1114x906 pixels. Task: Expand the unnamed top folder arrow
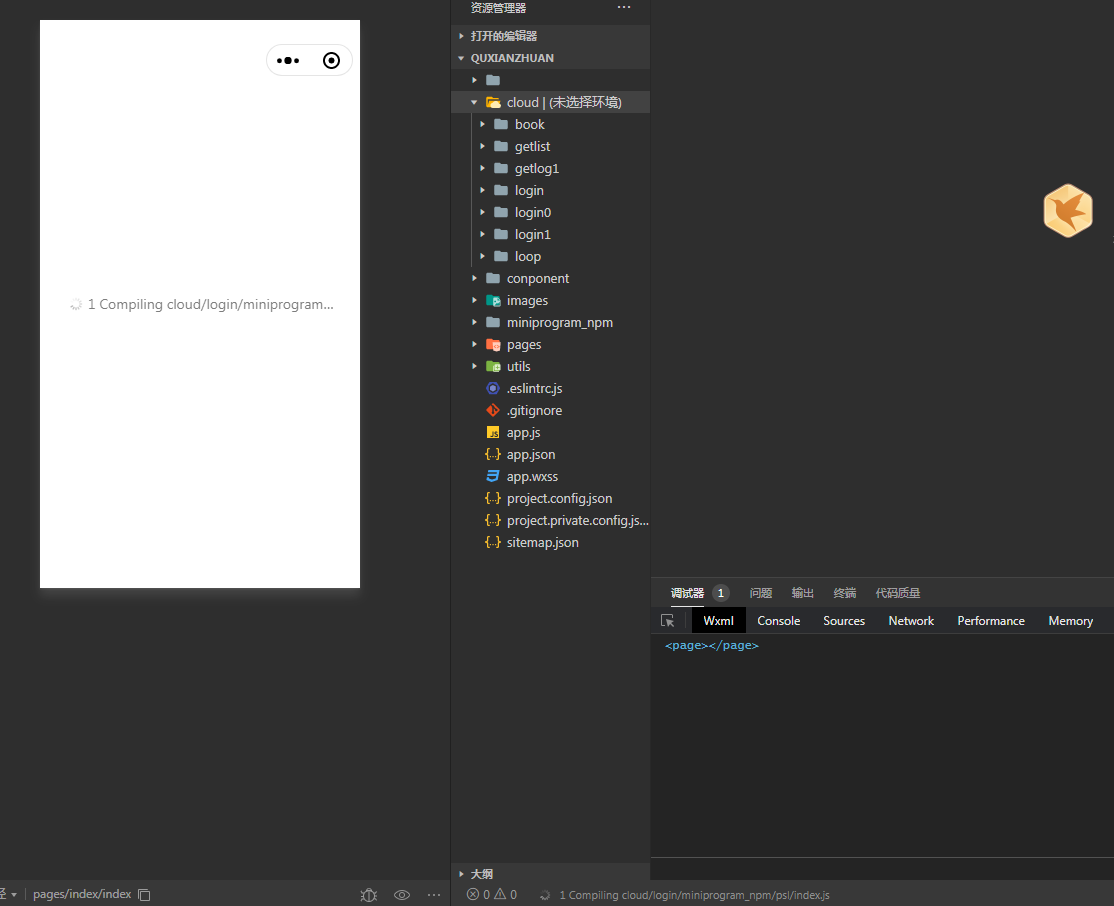[x=474, y=80]
